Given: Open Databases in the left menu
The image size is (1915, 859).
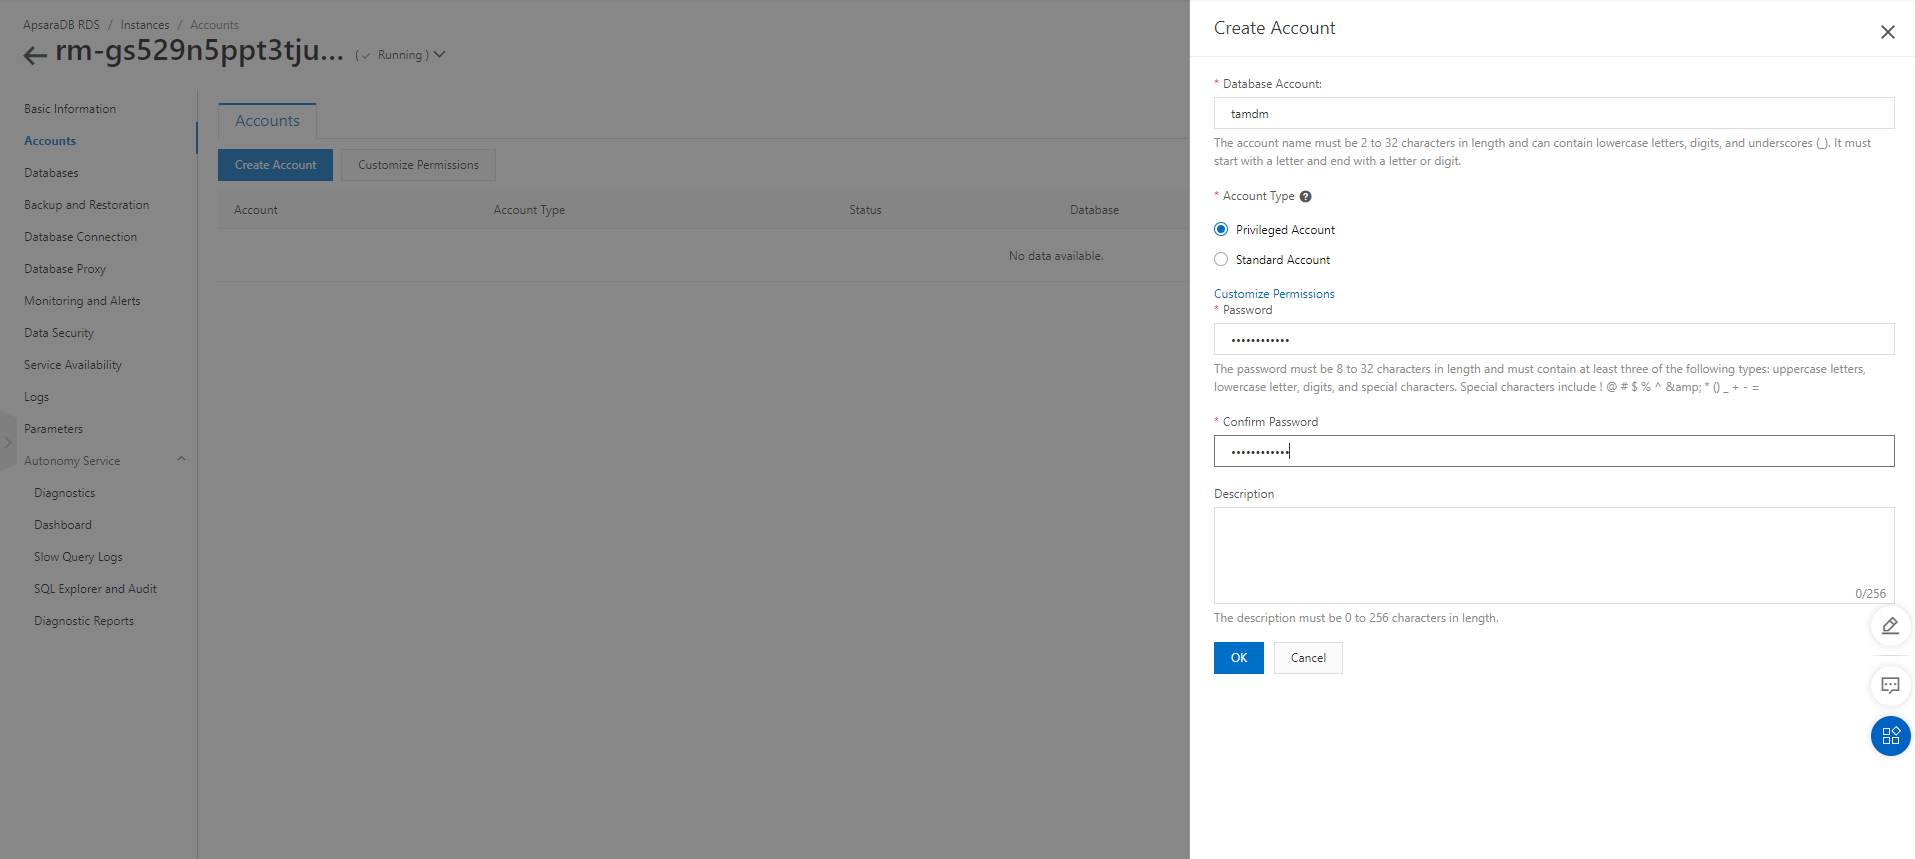Looking at the screenshot, I should [x=51, y=173].
